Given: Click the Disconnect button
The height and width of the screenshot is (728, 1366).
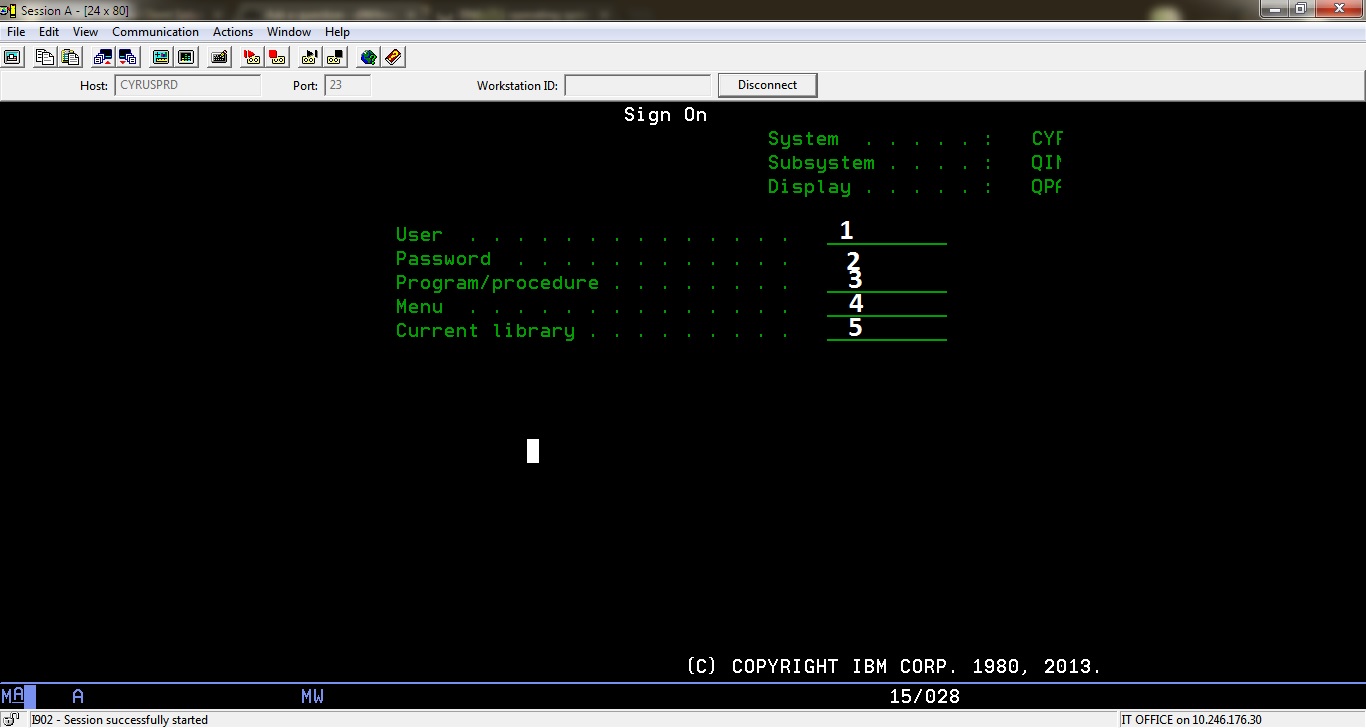Looking at the screenshot, I should tap(766, 84).
